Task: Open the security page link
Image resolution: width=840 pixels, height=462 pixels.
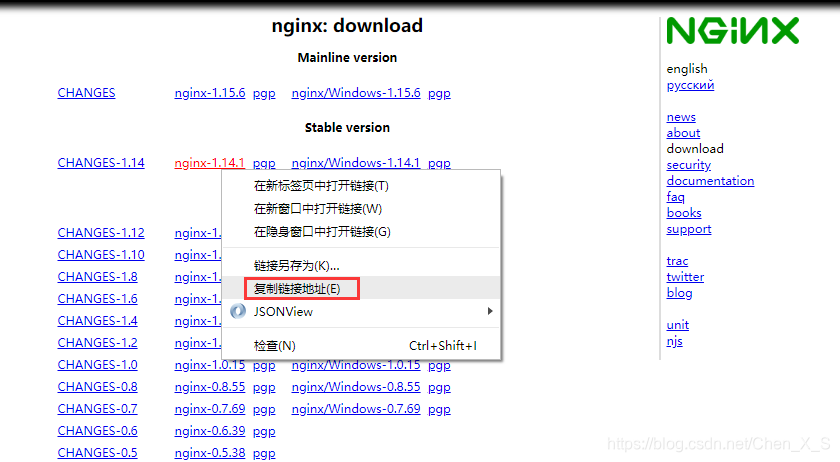Action: pyautogui.click(x=688, y=165)
